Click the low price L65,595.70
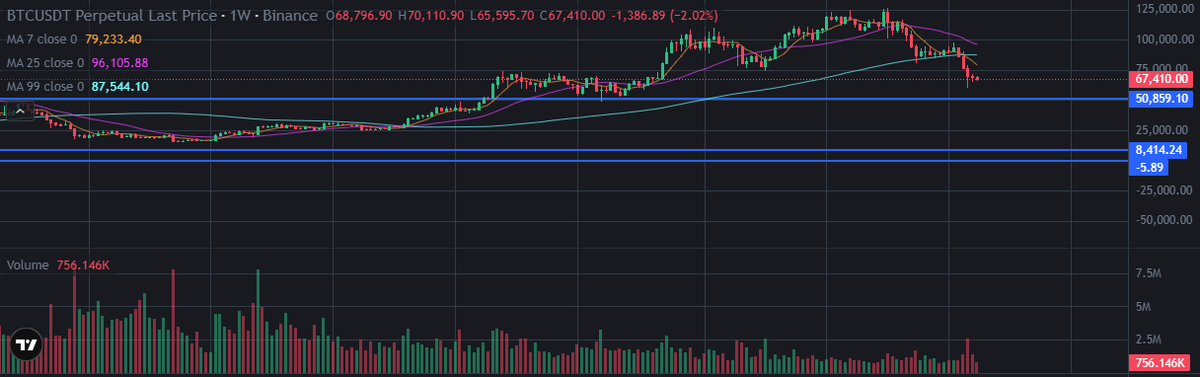The width and height of the screenshot is (1200, 377). (x=503, y=16)
